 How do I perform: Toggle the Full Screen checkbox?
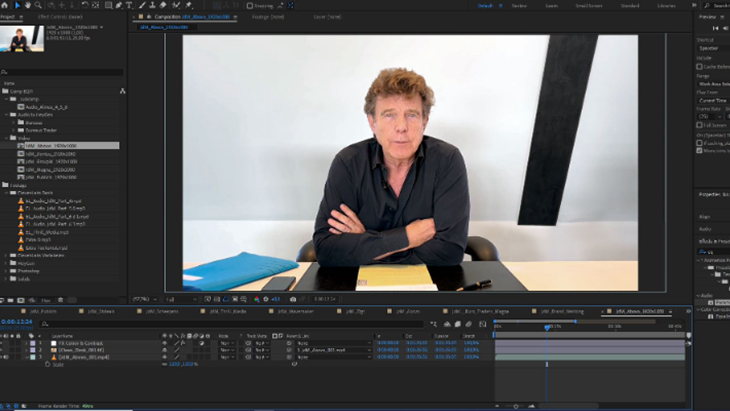(x=699, y=125)
